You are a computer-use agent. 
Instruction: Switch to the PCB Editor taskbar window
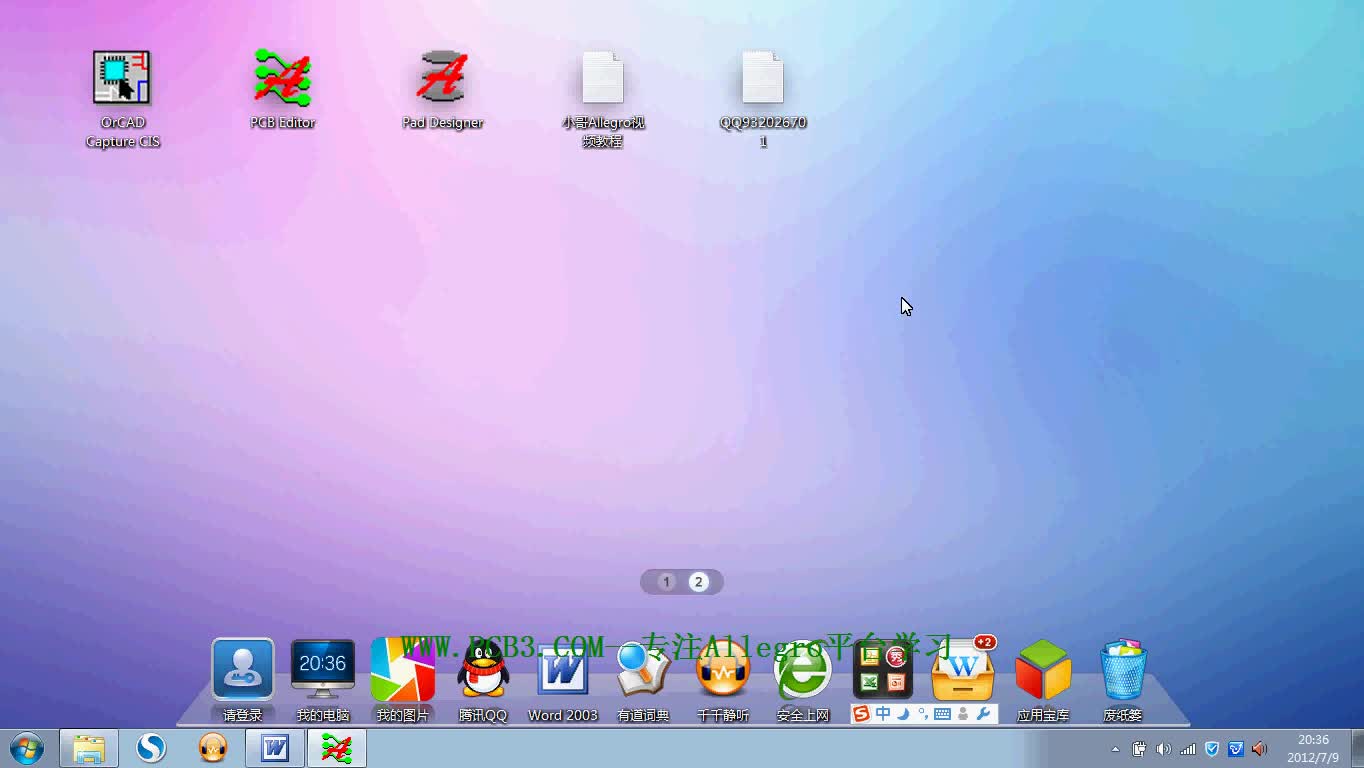337,748
